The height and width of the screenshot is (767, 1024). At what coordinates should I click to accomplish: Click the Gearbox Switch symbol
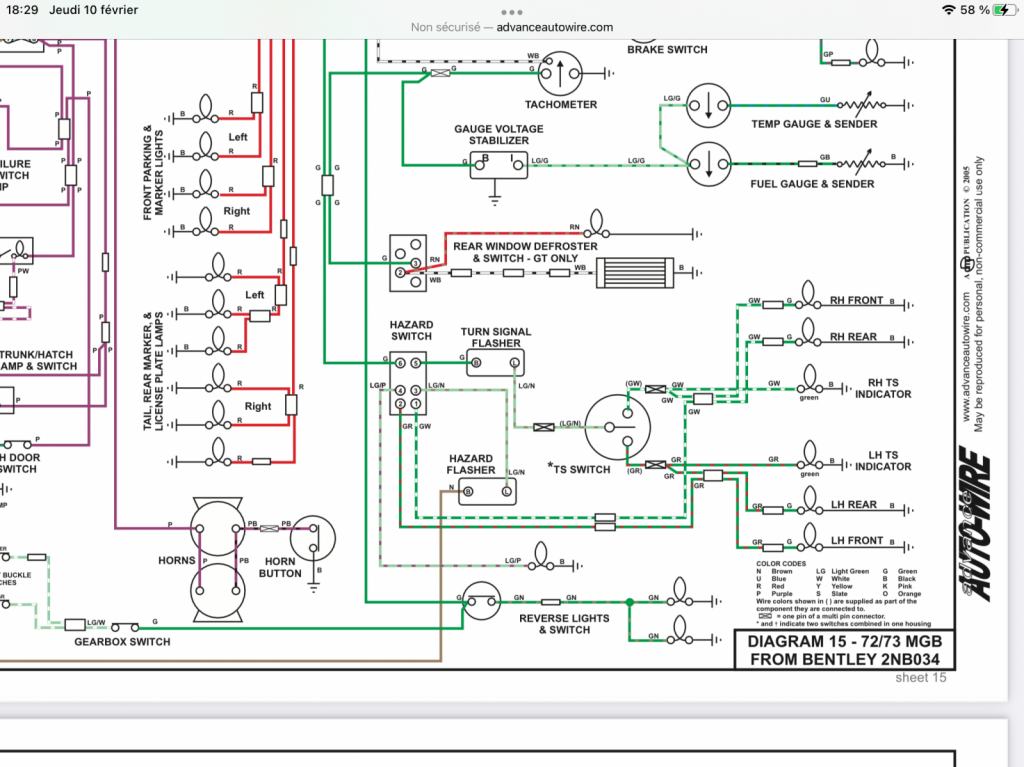point(125,627)
